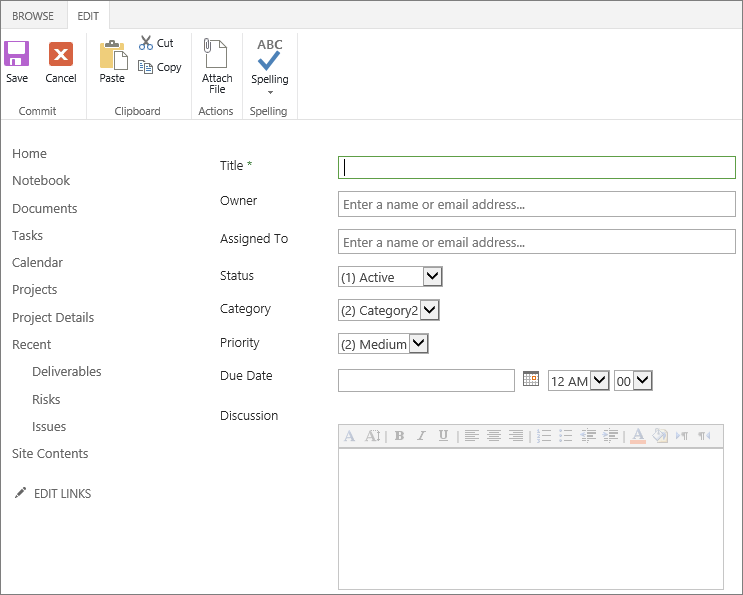
Task: Click the EDIT LINKS text
Action: coord(63,494)
